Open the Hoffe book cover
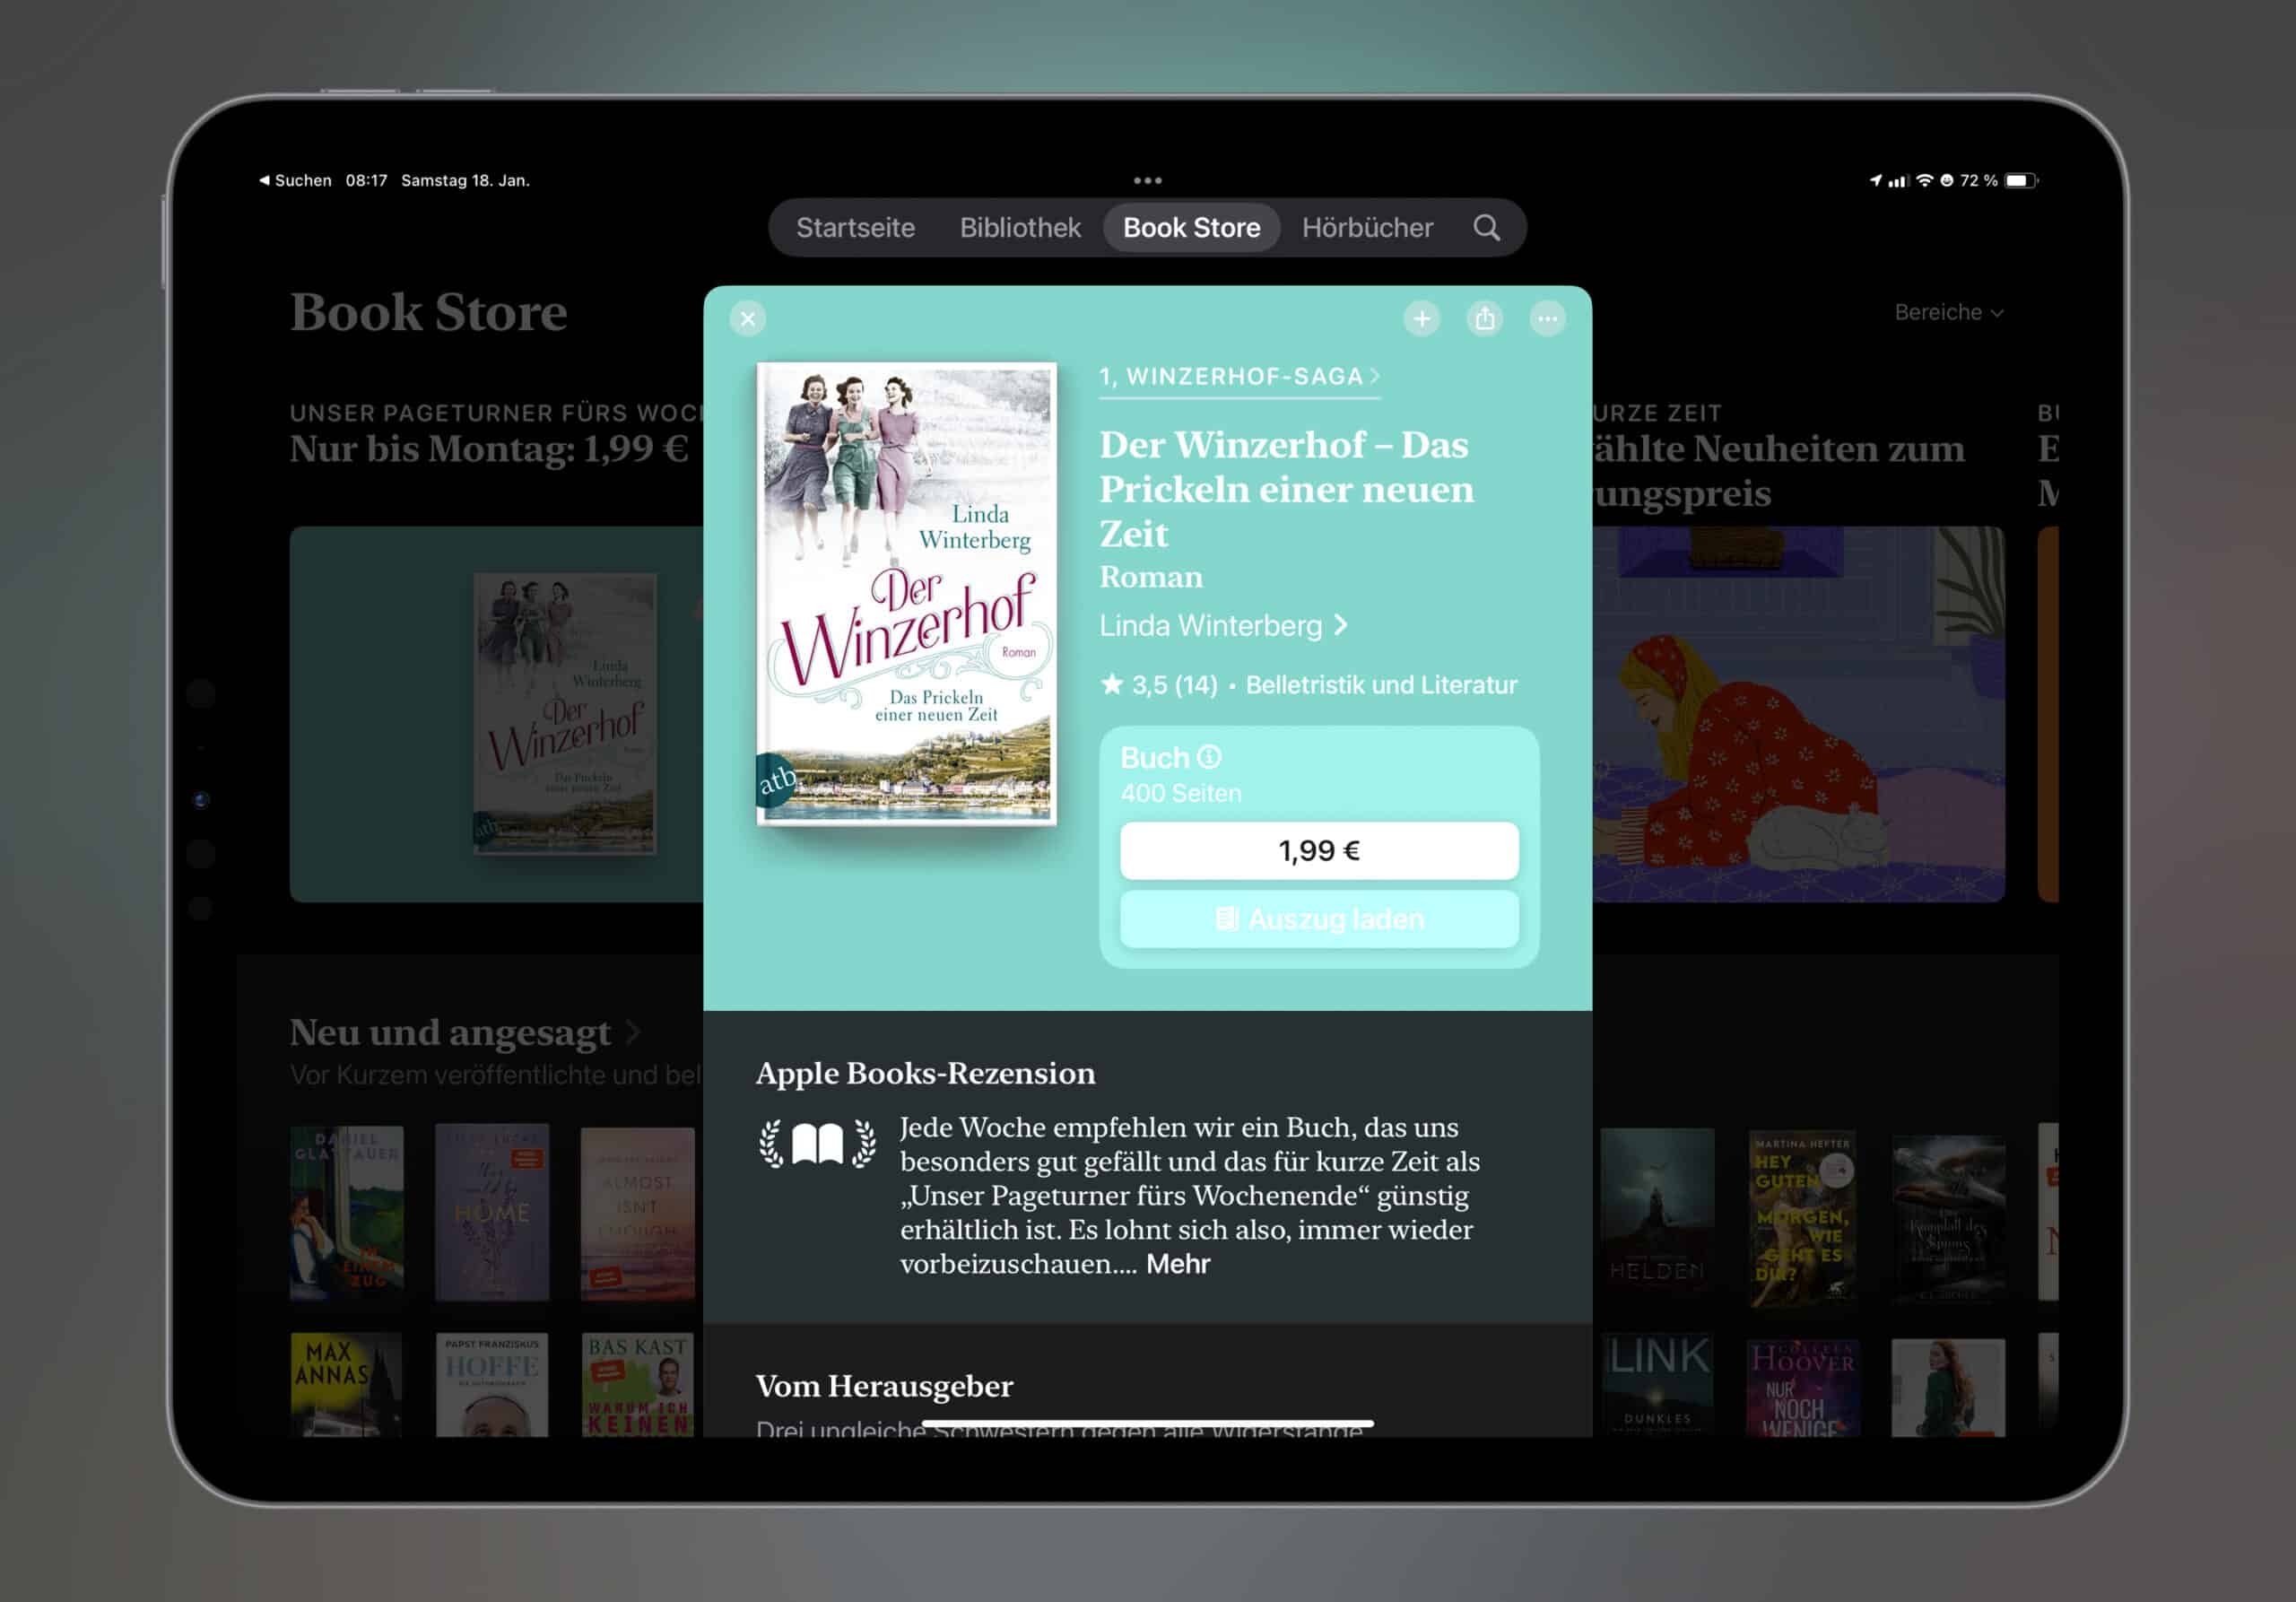Viewport: 2296px width, 1602px height. [x=492, y=1384]
